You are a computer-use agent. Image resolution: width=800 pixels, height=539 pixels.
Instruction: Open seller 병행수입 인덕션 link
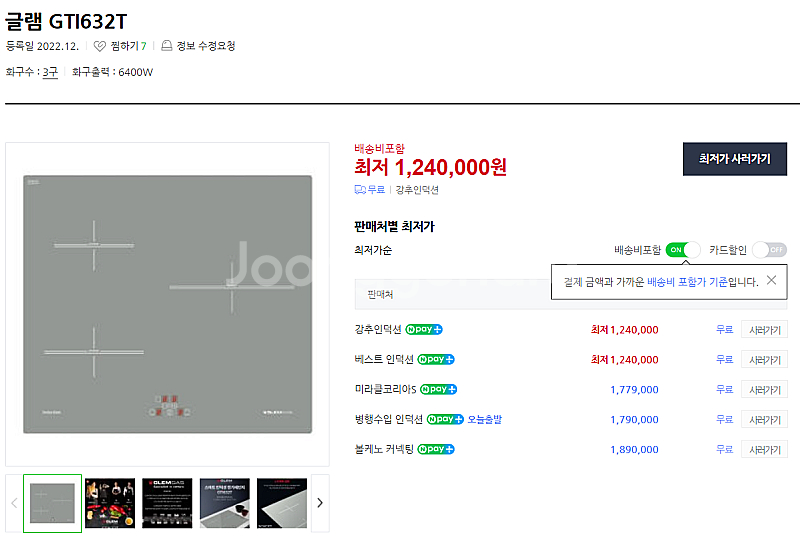click(389, 420)
